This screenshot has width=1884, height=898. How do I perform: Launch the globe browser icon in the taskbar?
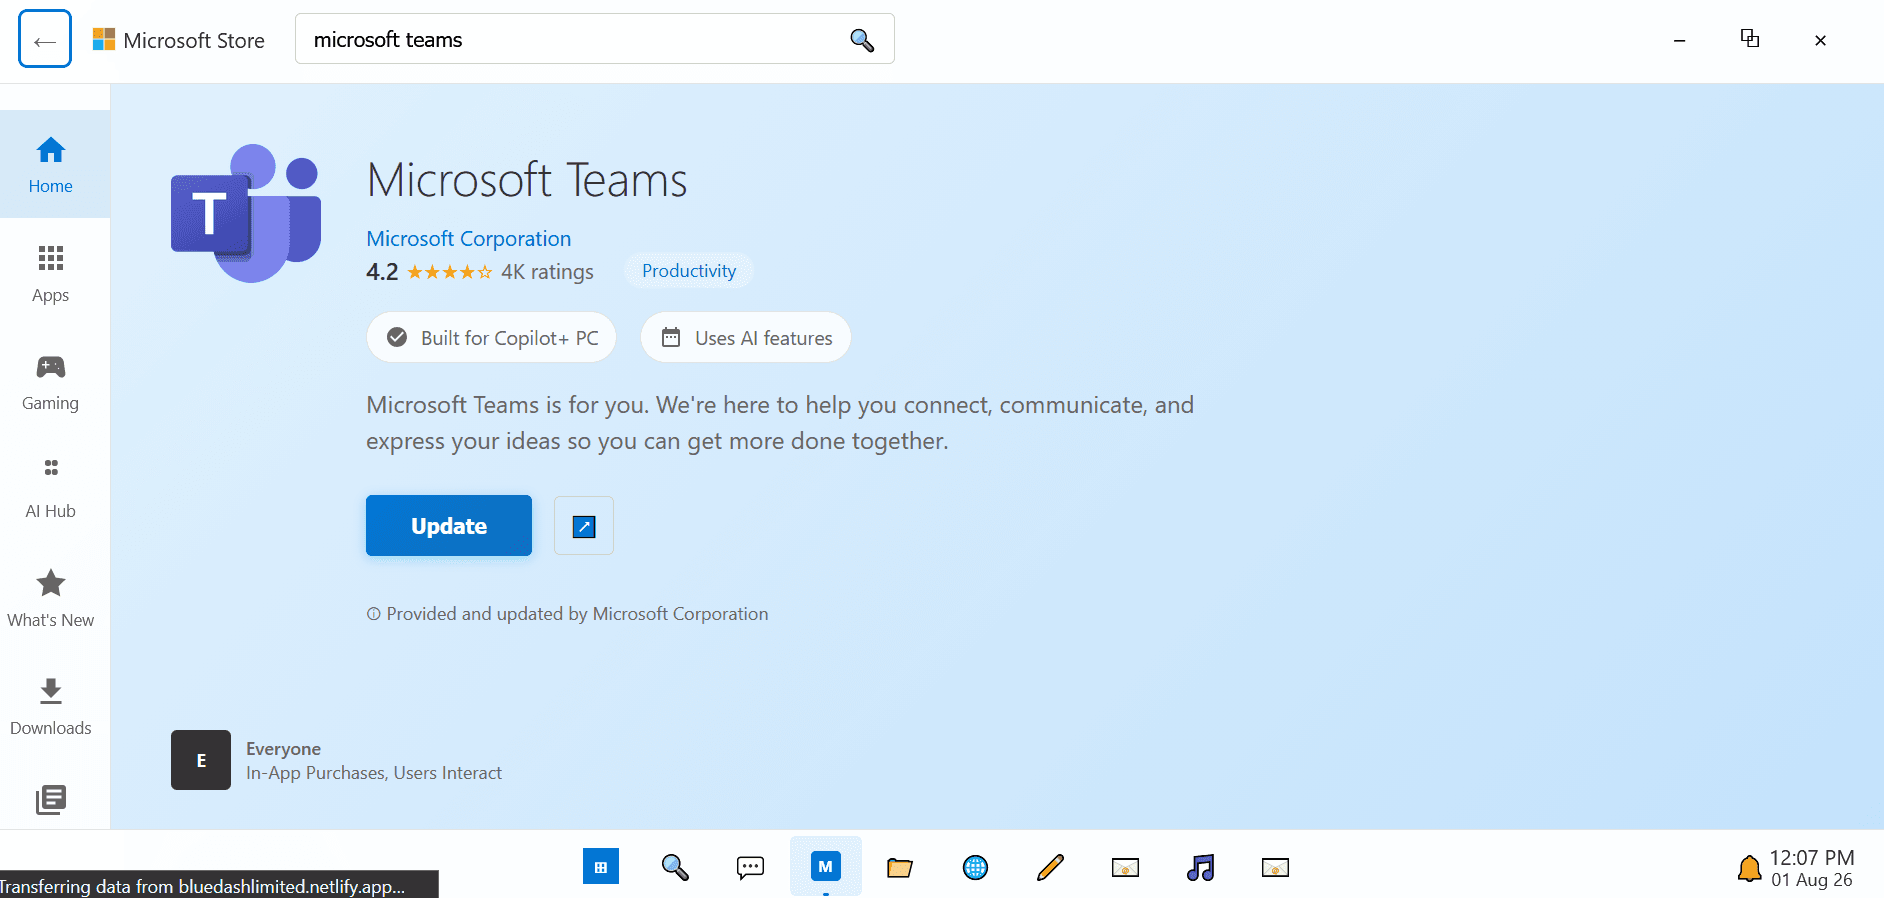coord(975,867)
